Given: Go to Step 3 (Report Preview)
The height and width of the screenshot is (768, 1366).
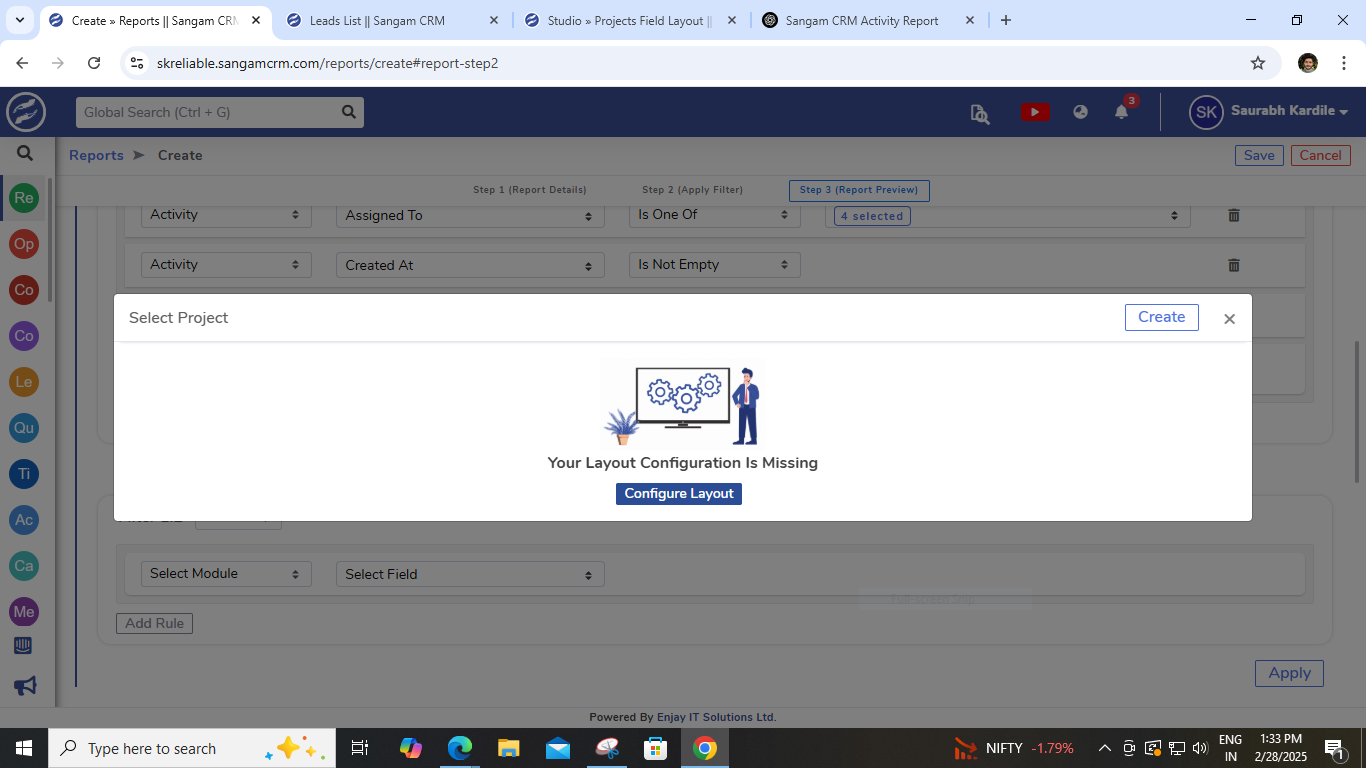Looking at the screenshot, I should (x=859, y=190).
